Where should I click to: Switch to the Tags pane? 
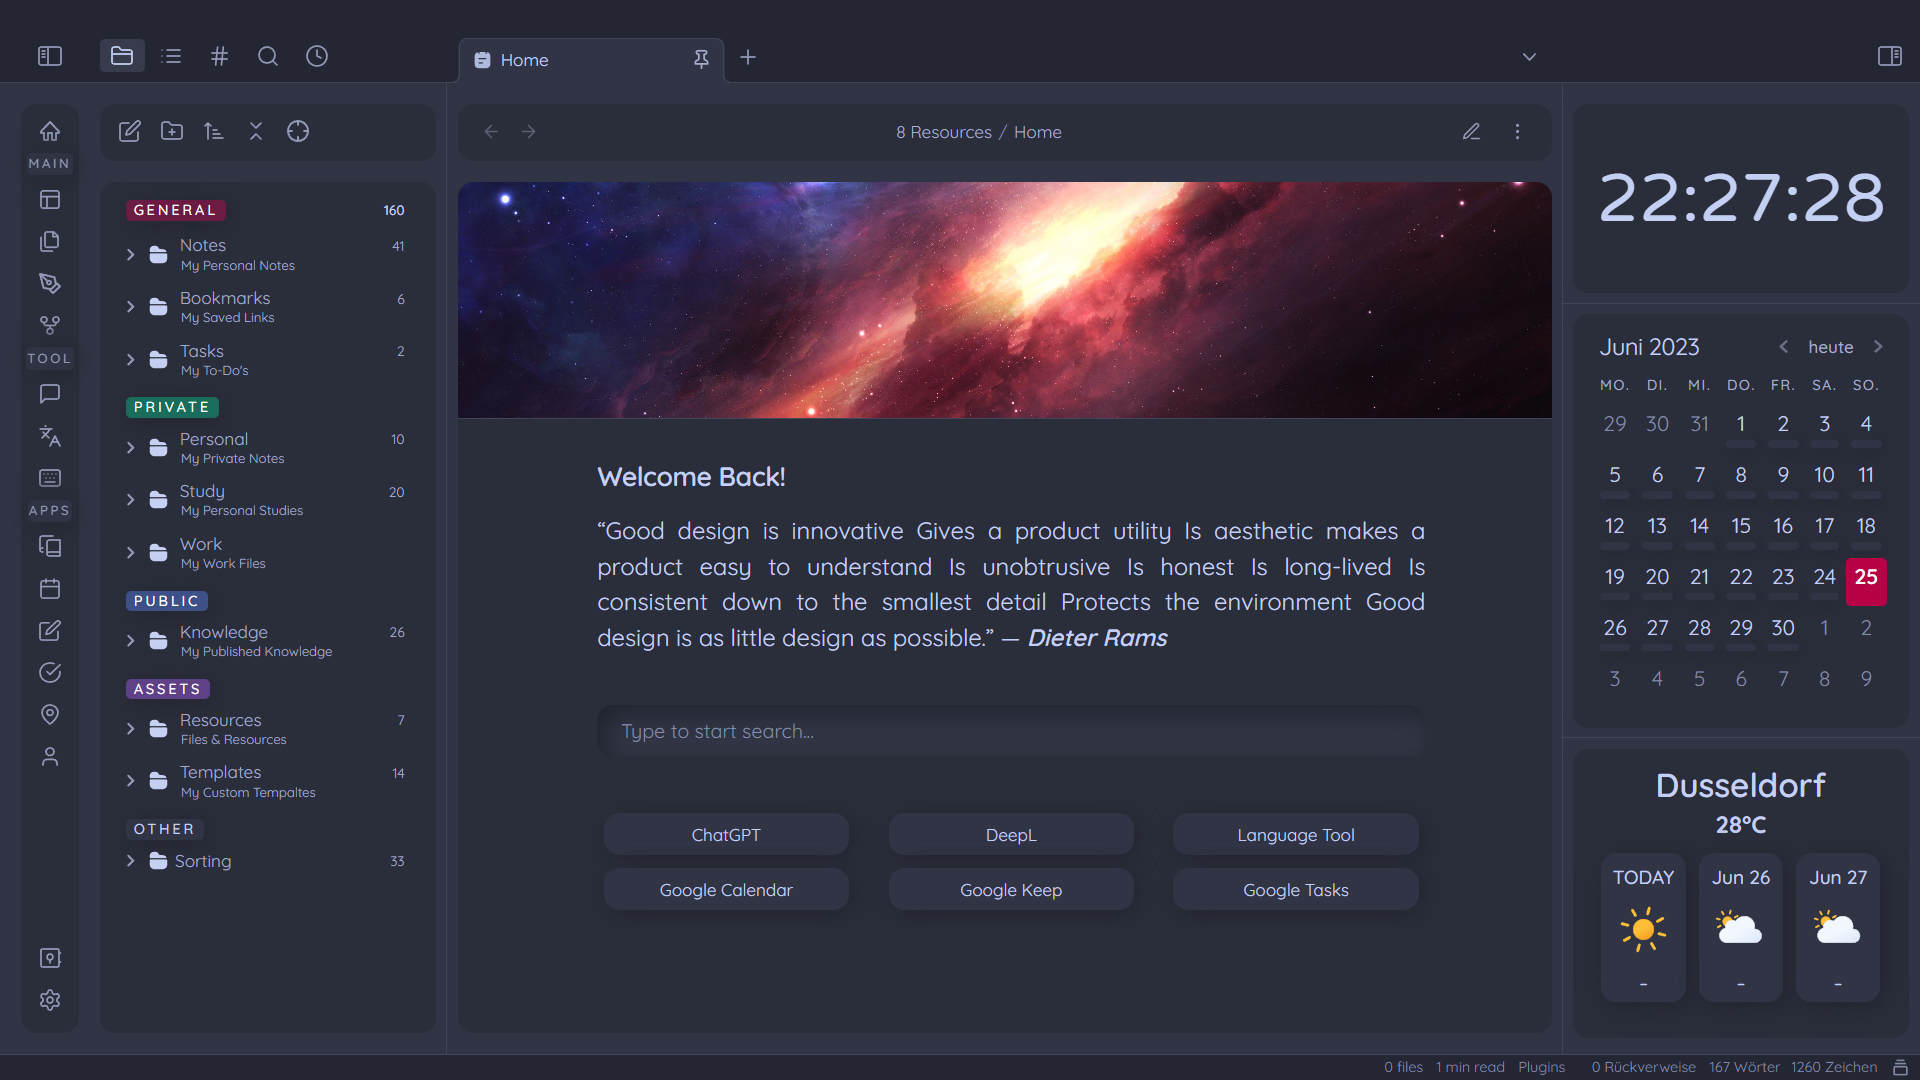point(219,56)
